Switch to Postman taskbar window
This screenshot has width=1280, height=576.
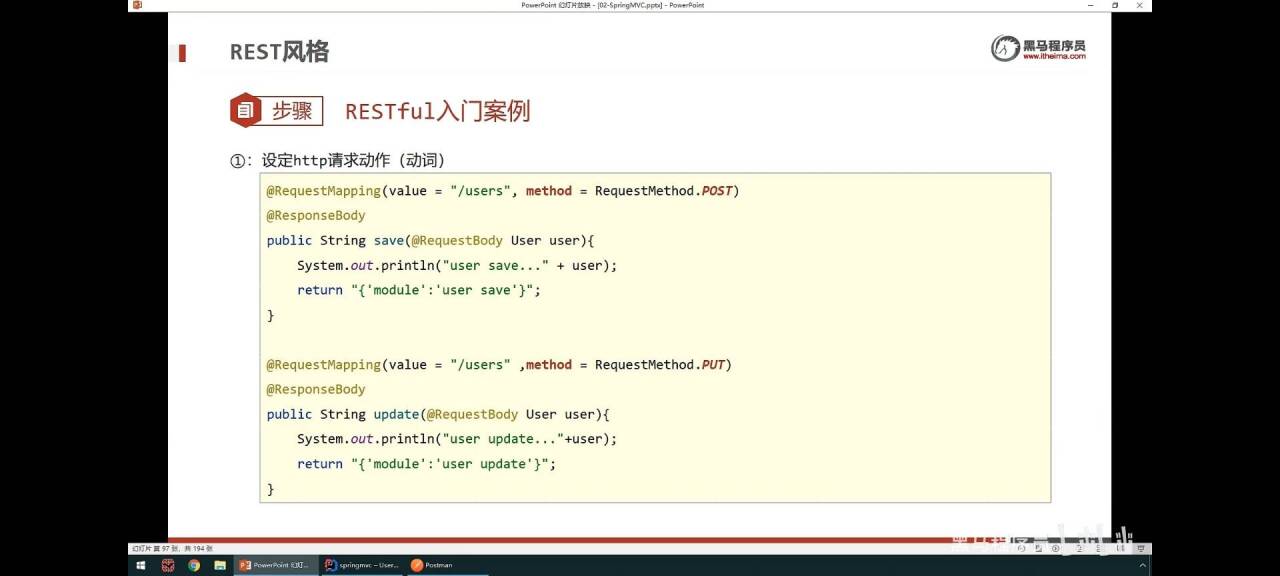pyautogui.click(x=447, y=565)
